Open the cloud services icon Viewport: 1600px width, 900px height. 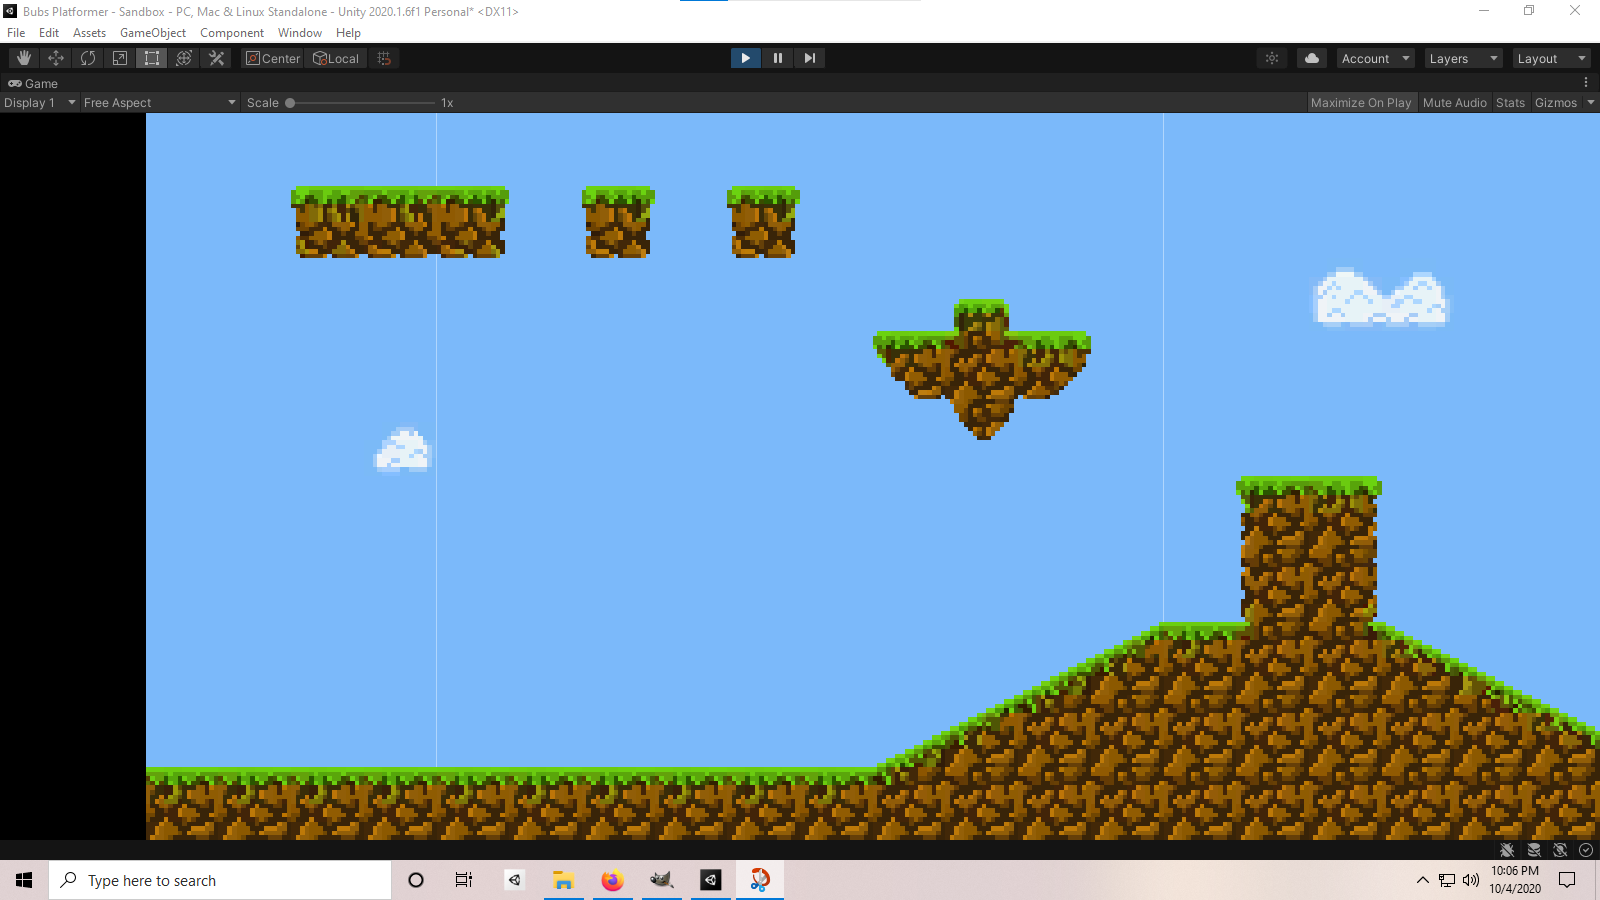[x=1312, y=58]
